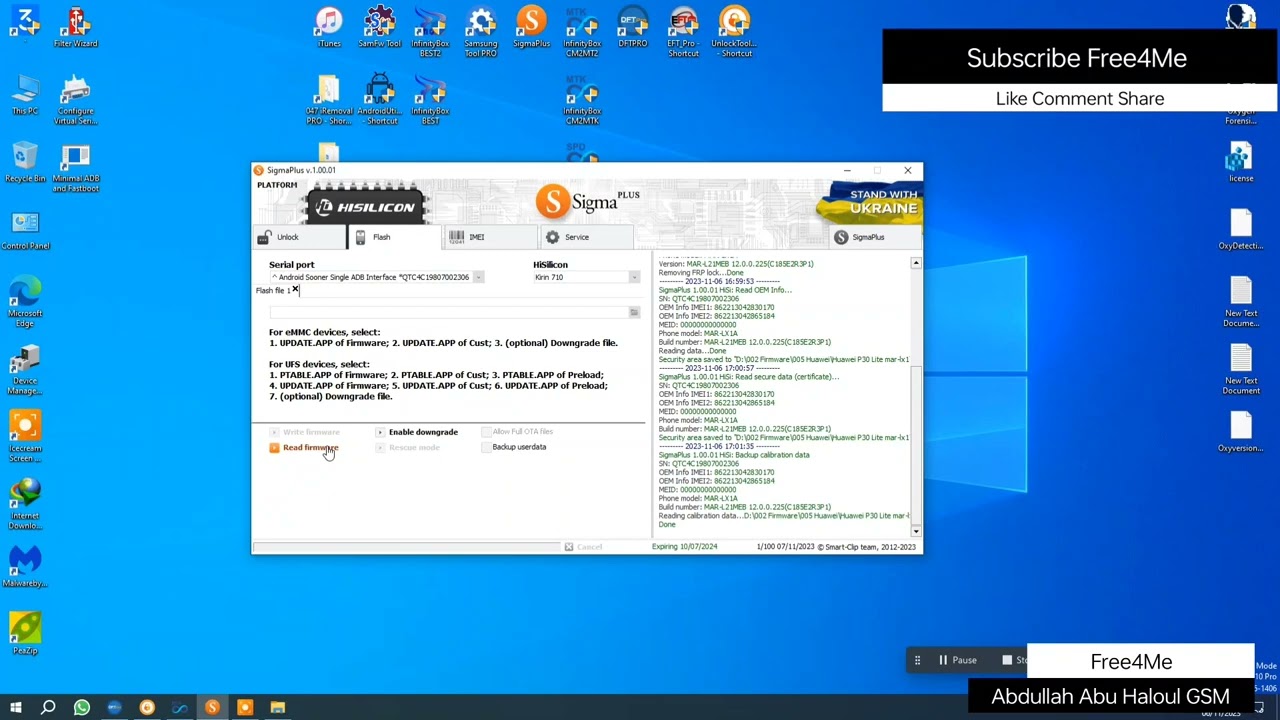Click the Expiring 10/07/2024 status text

(x=684, y=547)
